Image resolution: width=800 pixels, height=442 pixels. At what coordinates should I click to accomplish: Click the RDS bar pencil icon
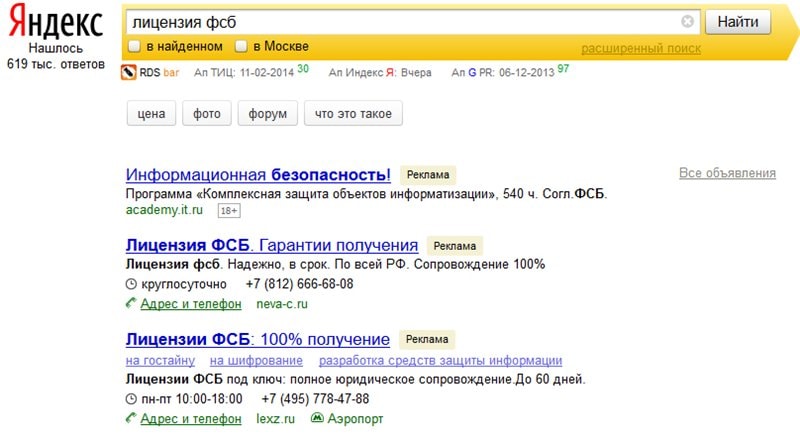[129, 72]
